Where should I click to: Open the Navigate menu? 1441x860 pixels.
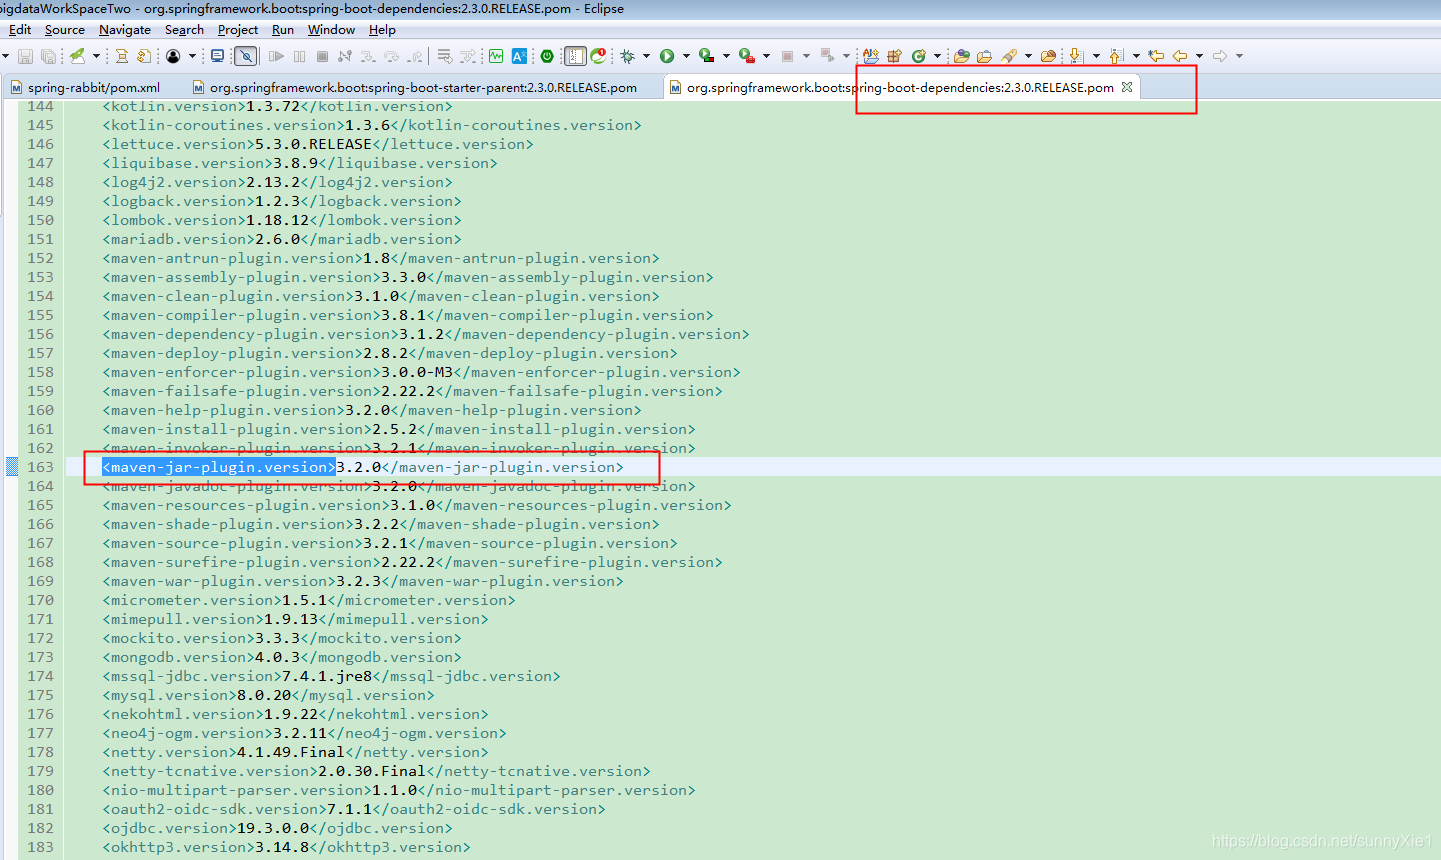(124, 29)
